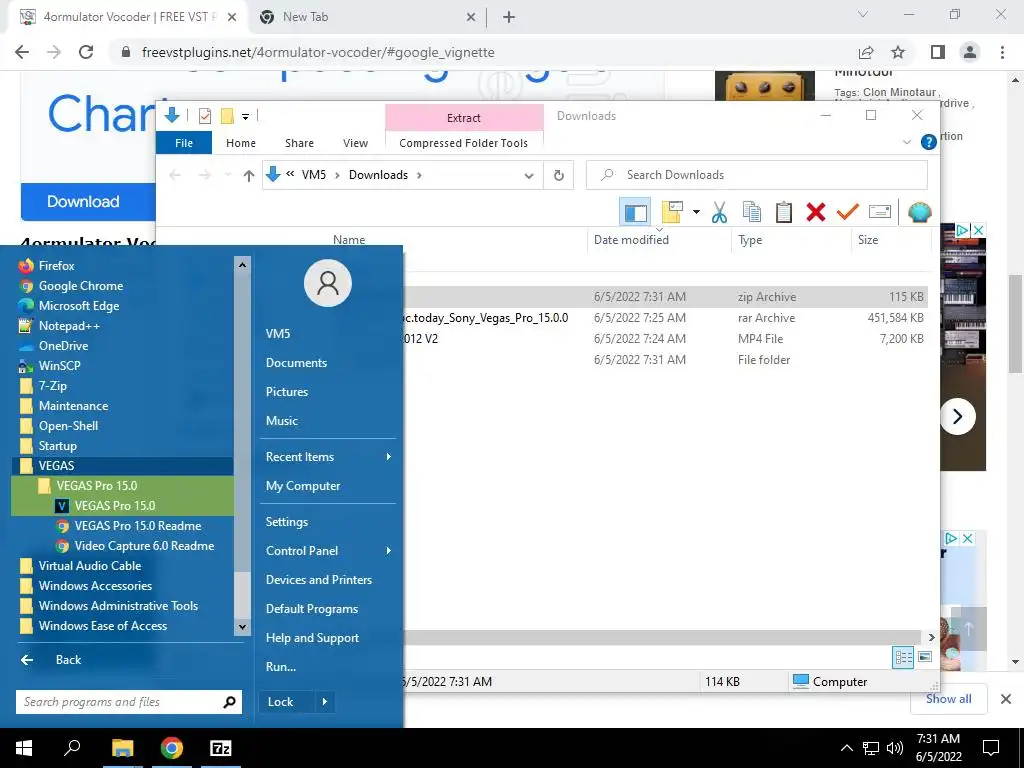Click the Paste clipboard icon in Explorer toolbar
The image size is (1024, 768).
coord(784,212)
